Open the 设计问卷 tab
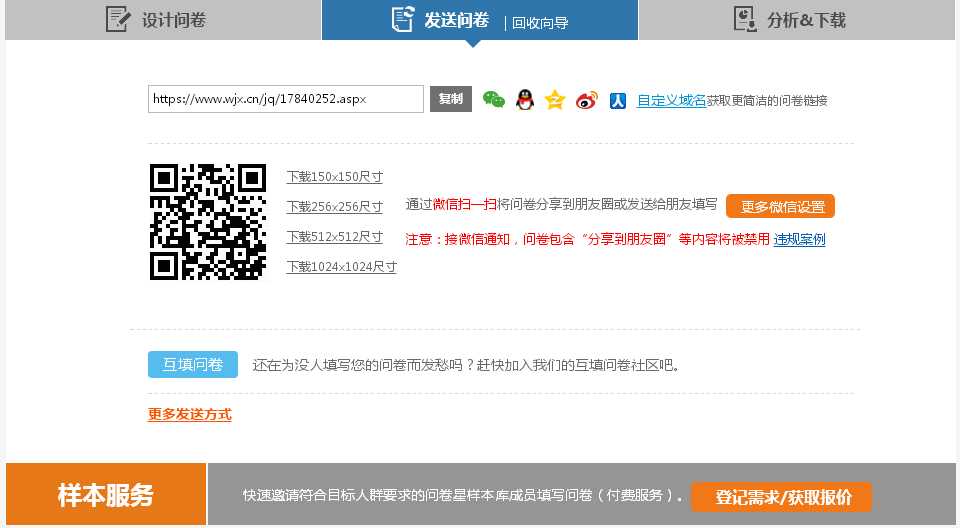Image resolution: width=960 pixels, height=528 pixels. [163, 20]
